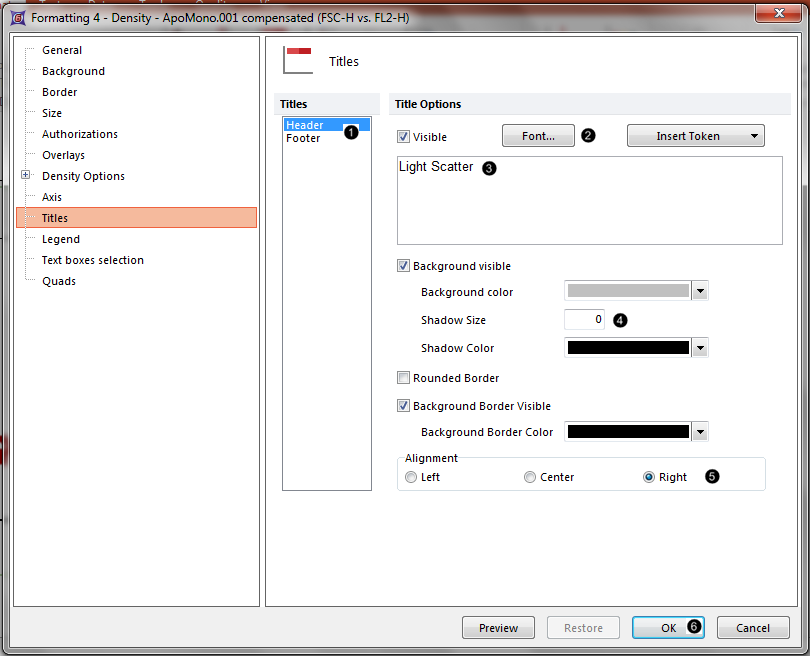Expand the Density Options tree node

(26, 176)
